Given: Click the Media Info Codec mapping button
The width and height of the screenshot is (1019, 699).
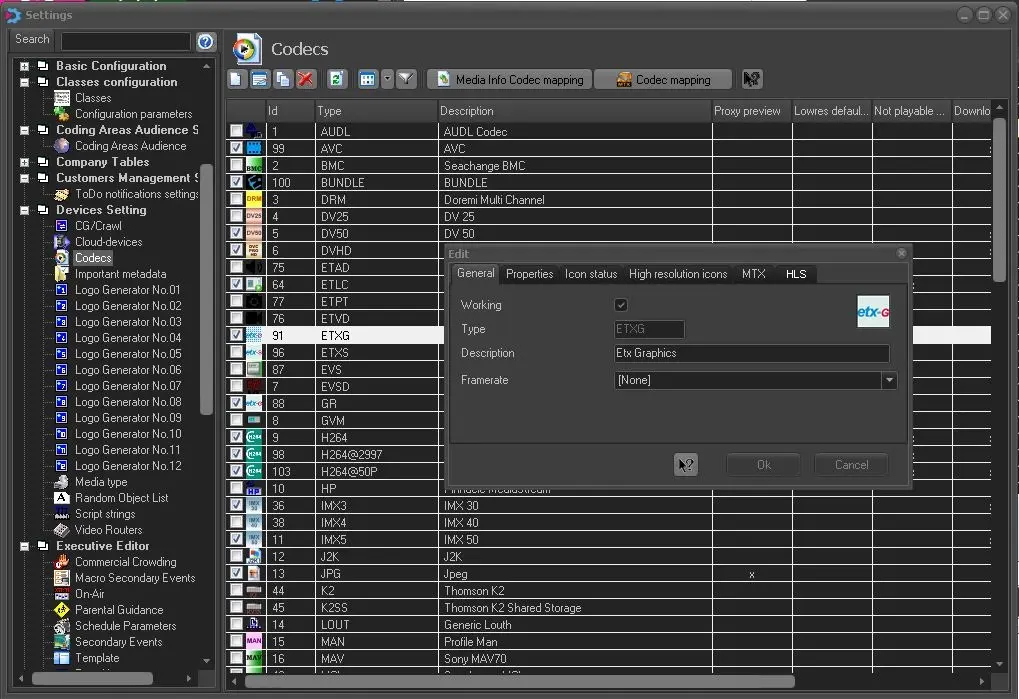Looking at the screenshot, I should coord(510,80).
